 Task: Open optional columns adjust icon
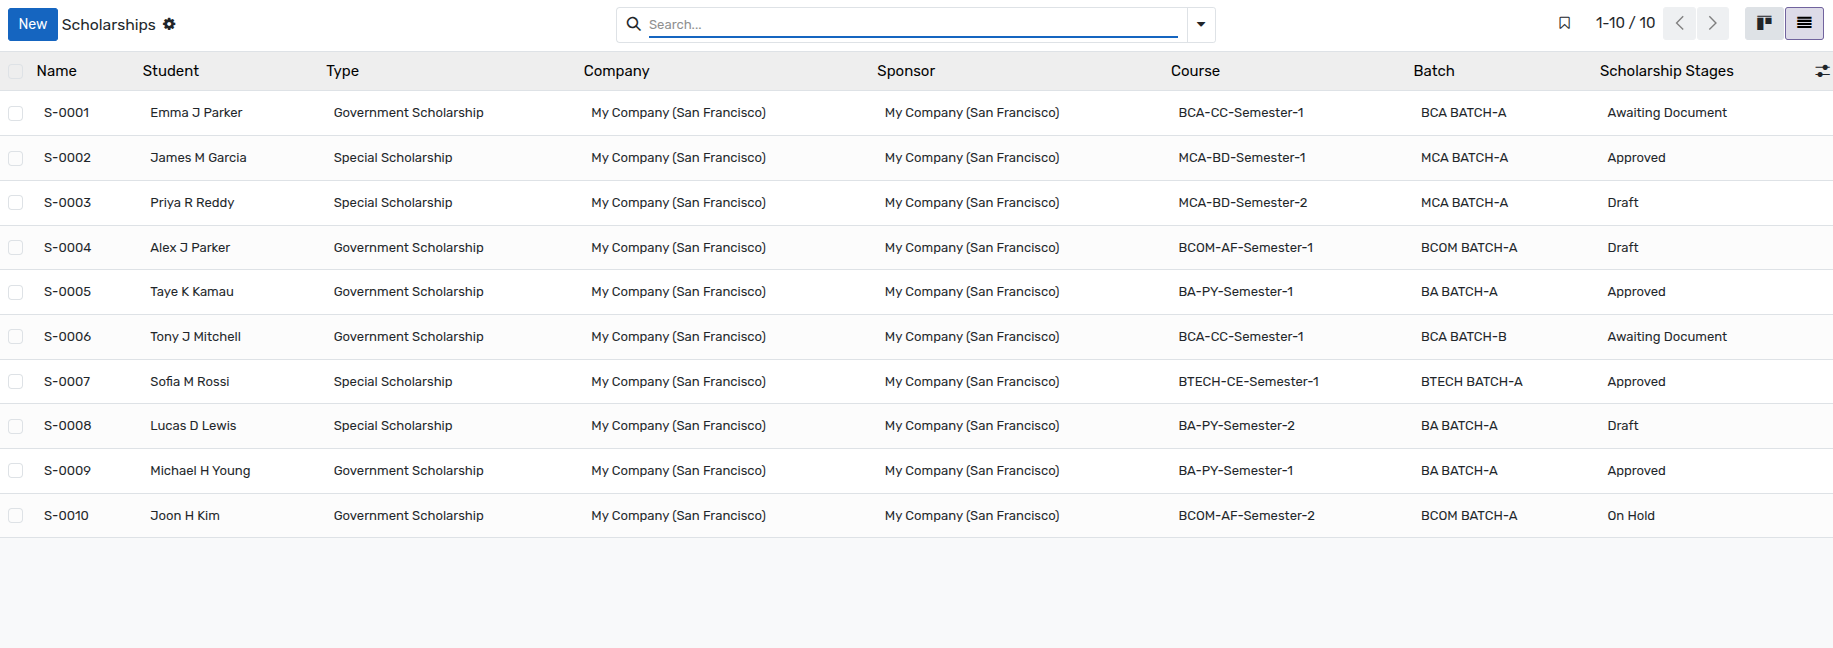[x=1822, y=71]
